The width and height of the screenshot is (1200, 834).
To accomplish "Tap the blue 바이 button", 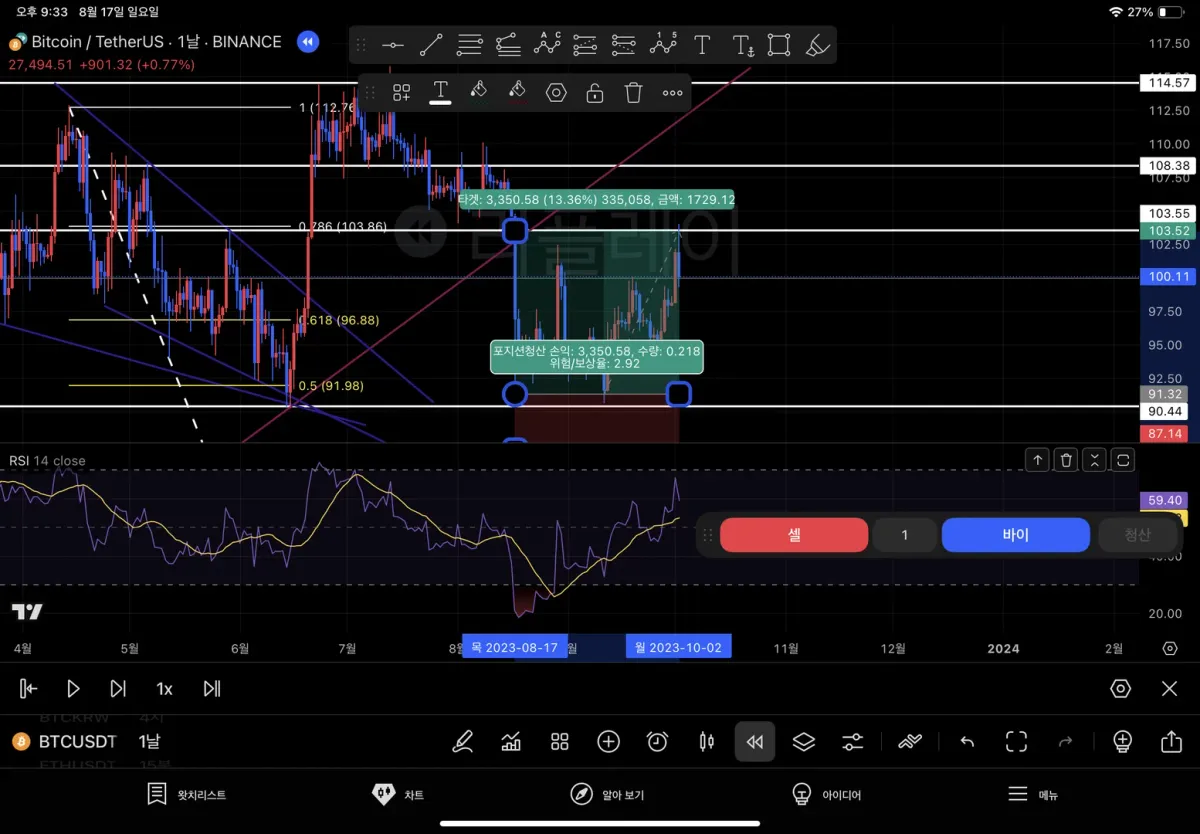I will (1015, 535).
